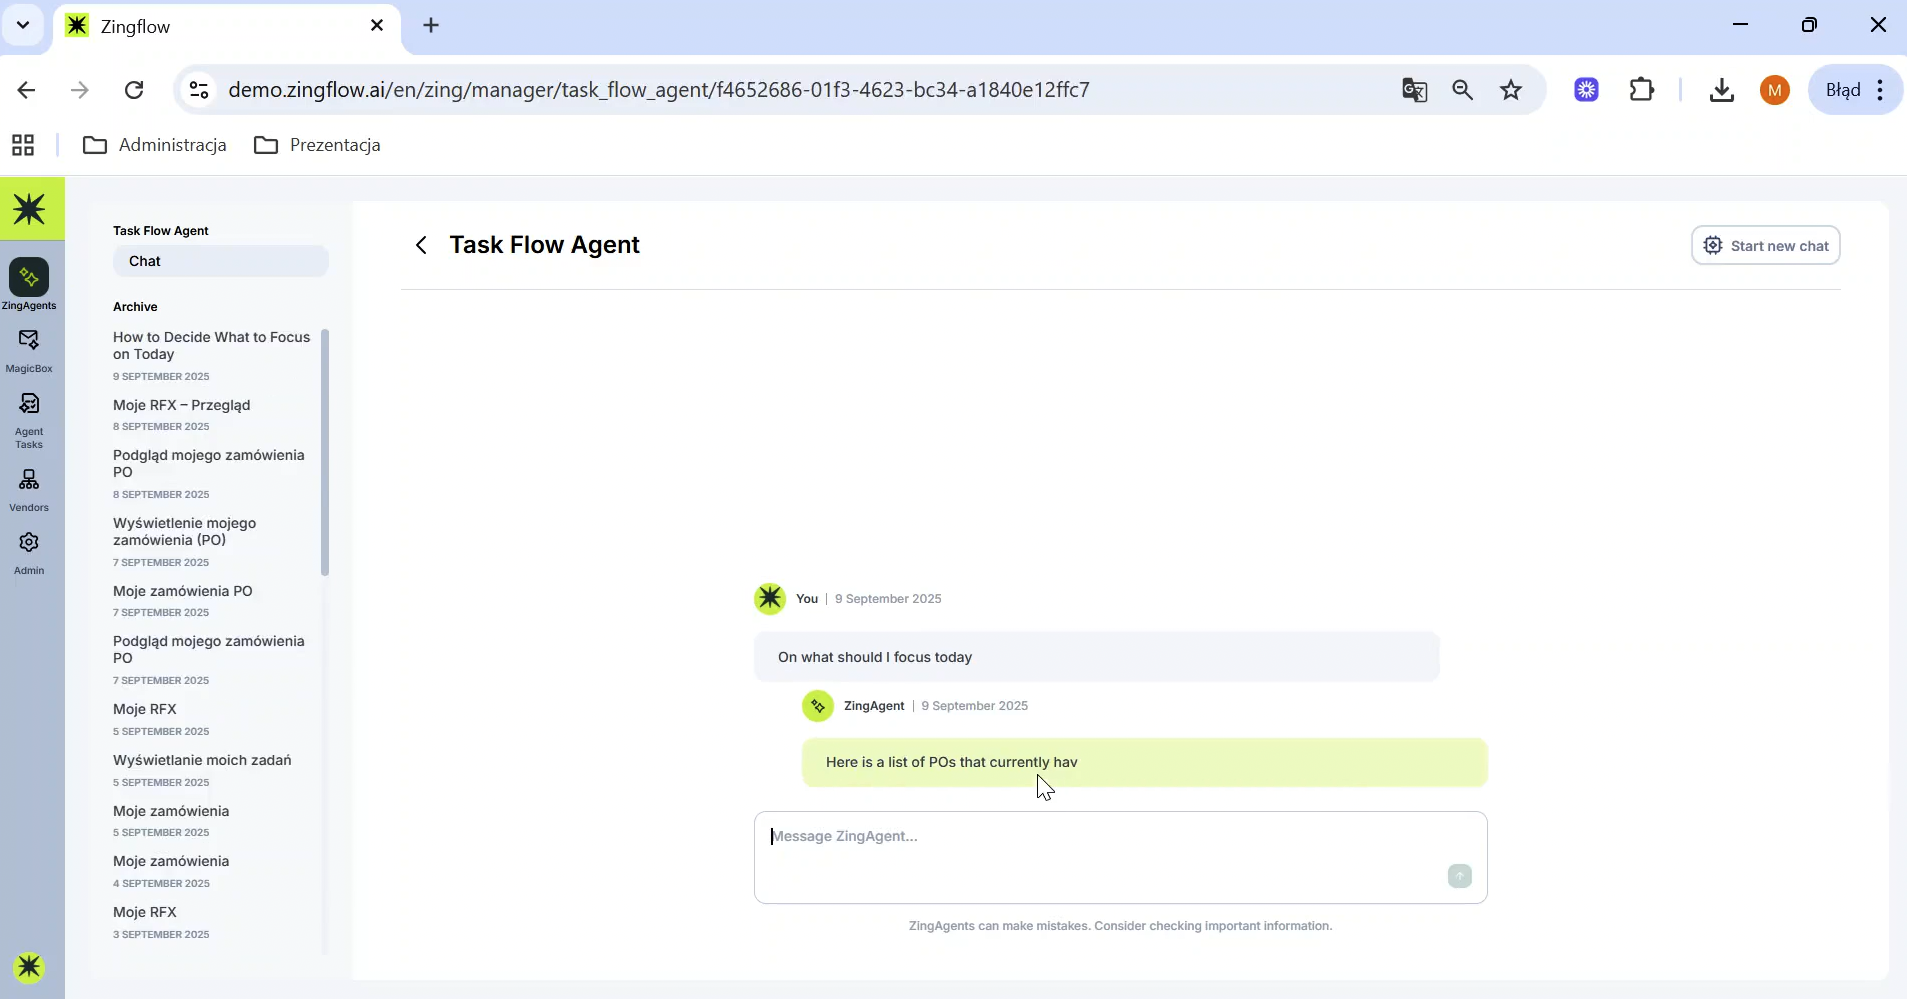Click the back arrow beside Task Flow Agent
This screenshot has width=1907, height=999.
421,245
